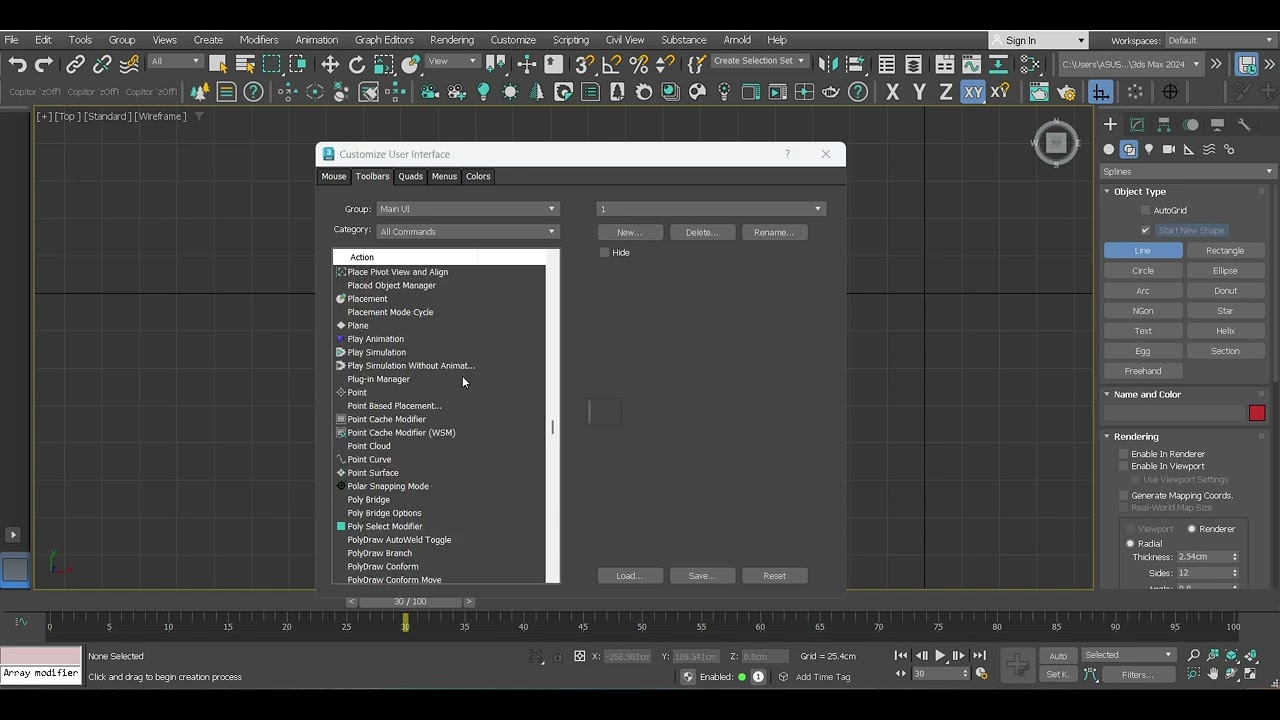Toggle the selection lock padlock icon
The image size is (1280, 720).
pos(557,656)
